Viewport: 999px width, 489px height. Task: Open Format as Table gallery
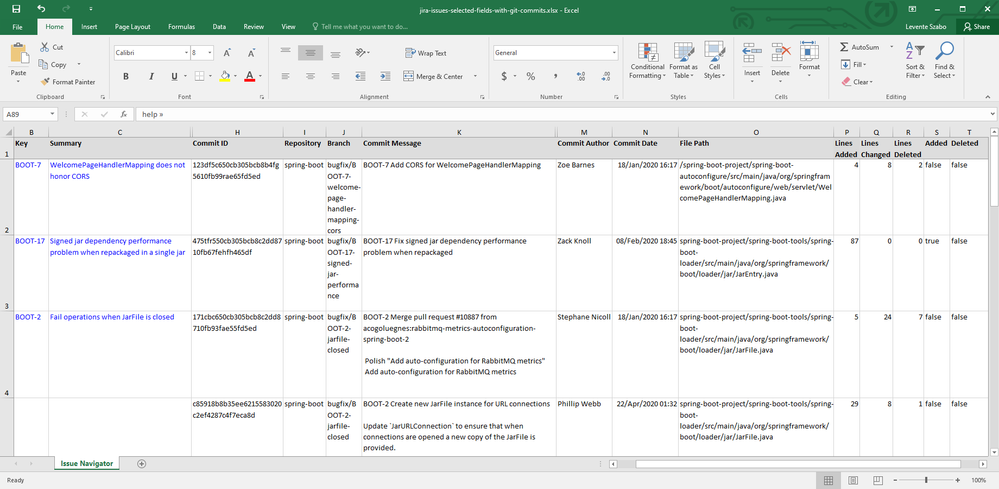[x=684, y=61]
